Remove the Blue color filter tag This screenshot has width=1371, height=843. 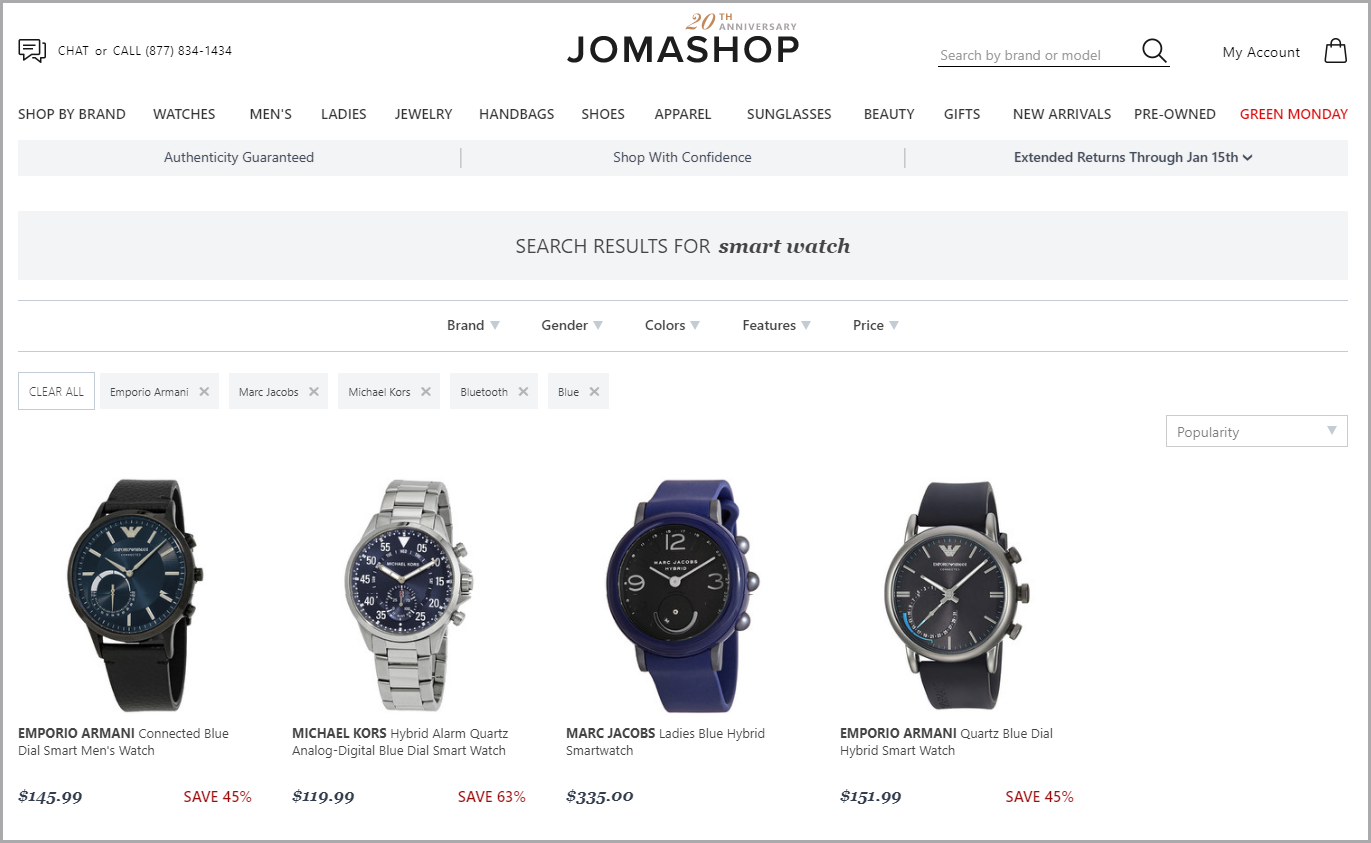pos(594,392)
